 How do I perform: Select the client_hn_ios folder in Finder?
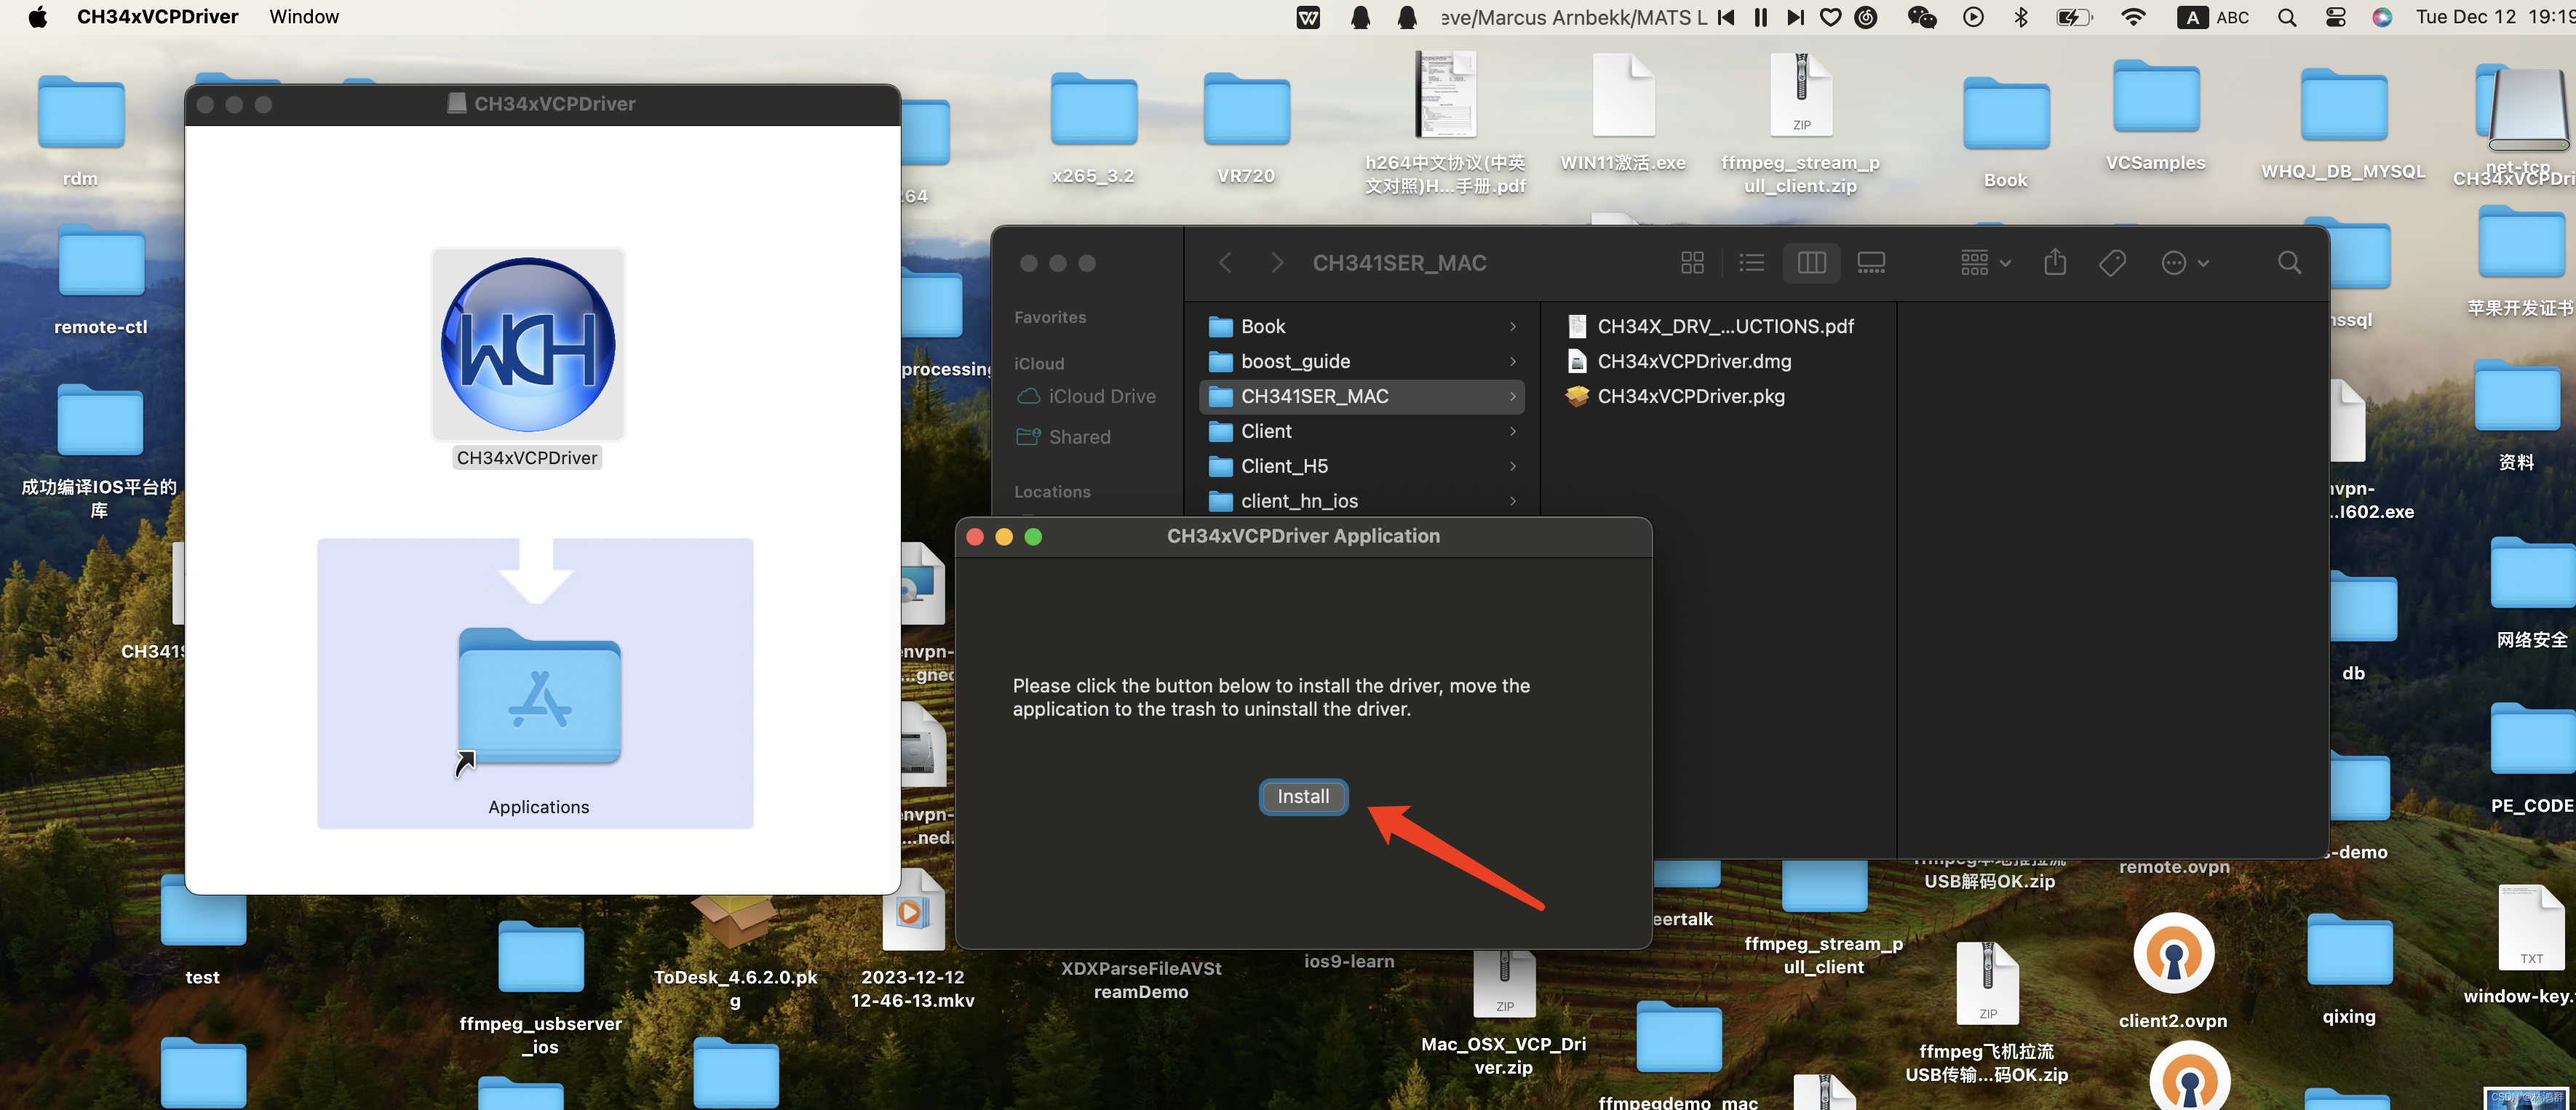click(1361, 501)
